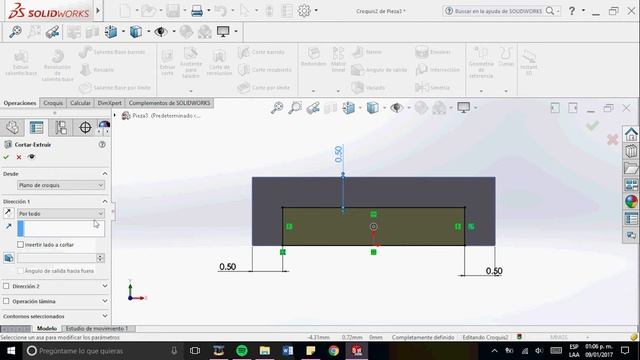Click the lower-left 0.50 dimension
640x360 pixels.
click(227, 267)
